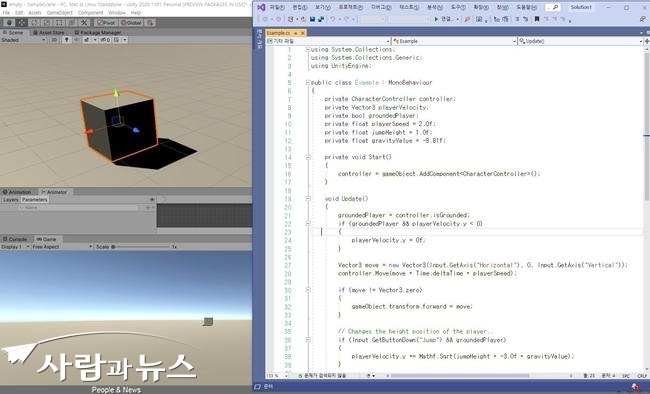Open the GameObject menu in Unity
The height and width of the screenshot is (394, 650).
click(60, 13)
